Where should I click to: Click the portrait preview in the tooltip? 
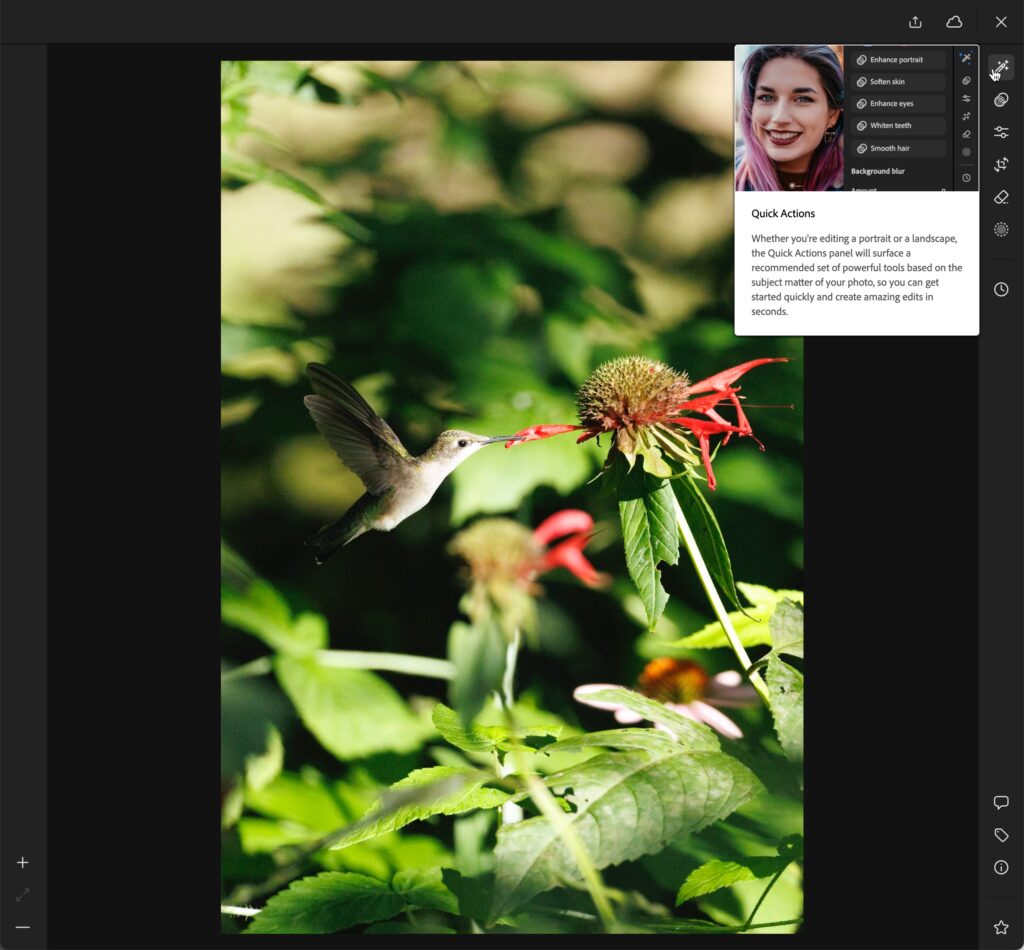click(x=789, y=118)
